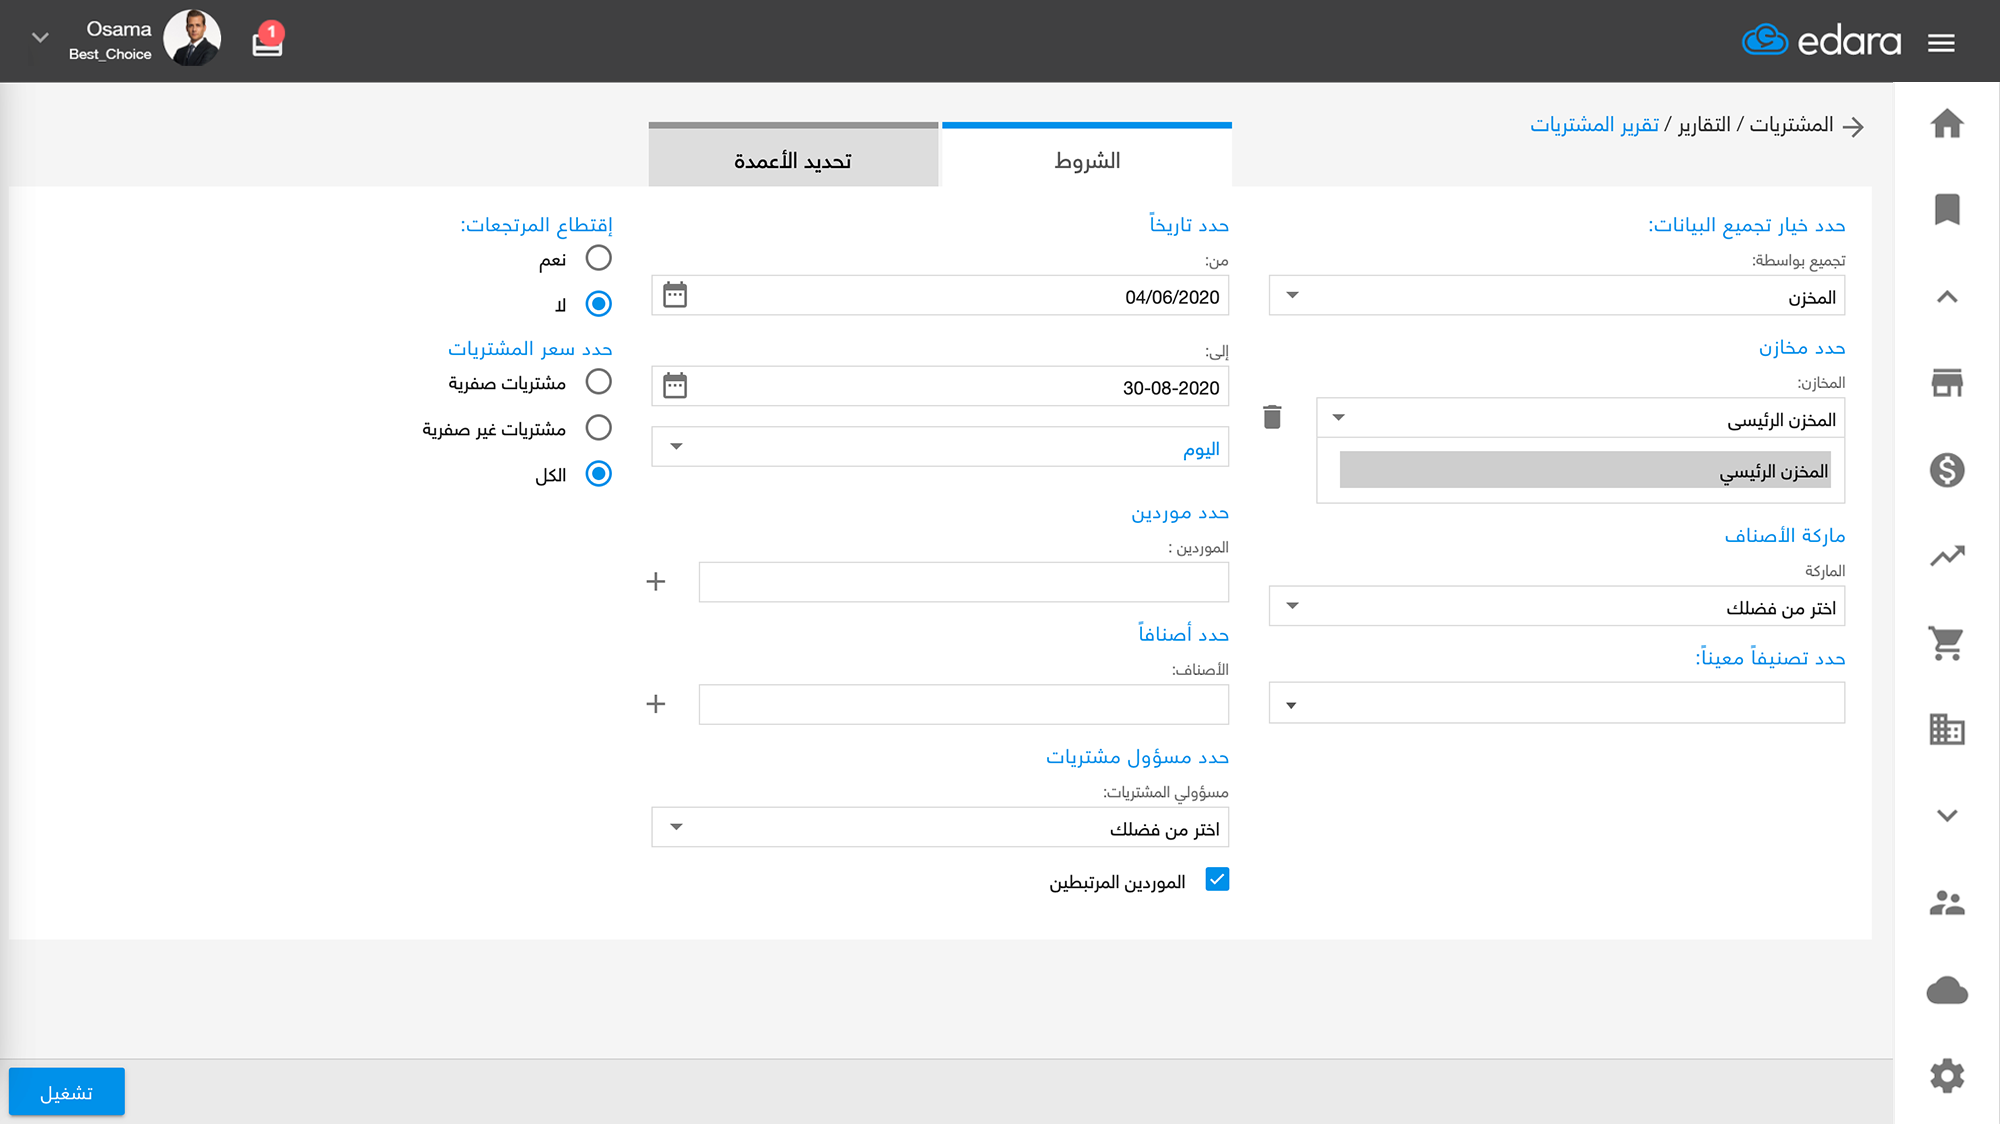Click the plus icon next to suppliers field

(x=656, y=582)
